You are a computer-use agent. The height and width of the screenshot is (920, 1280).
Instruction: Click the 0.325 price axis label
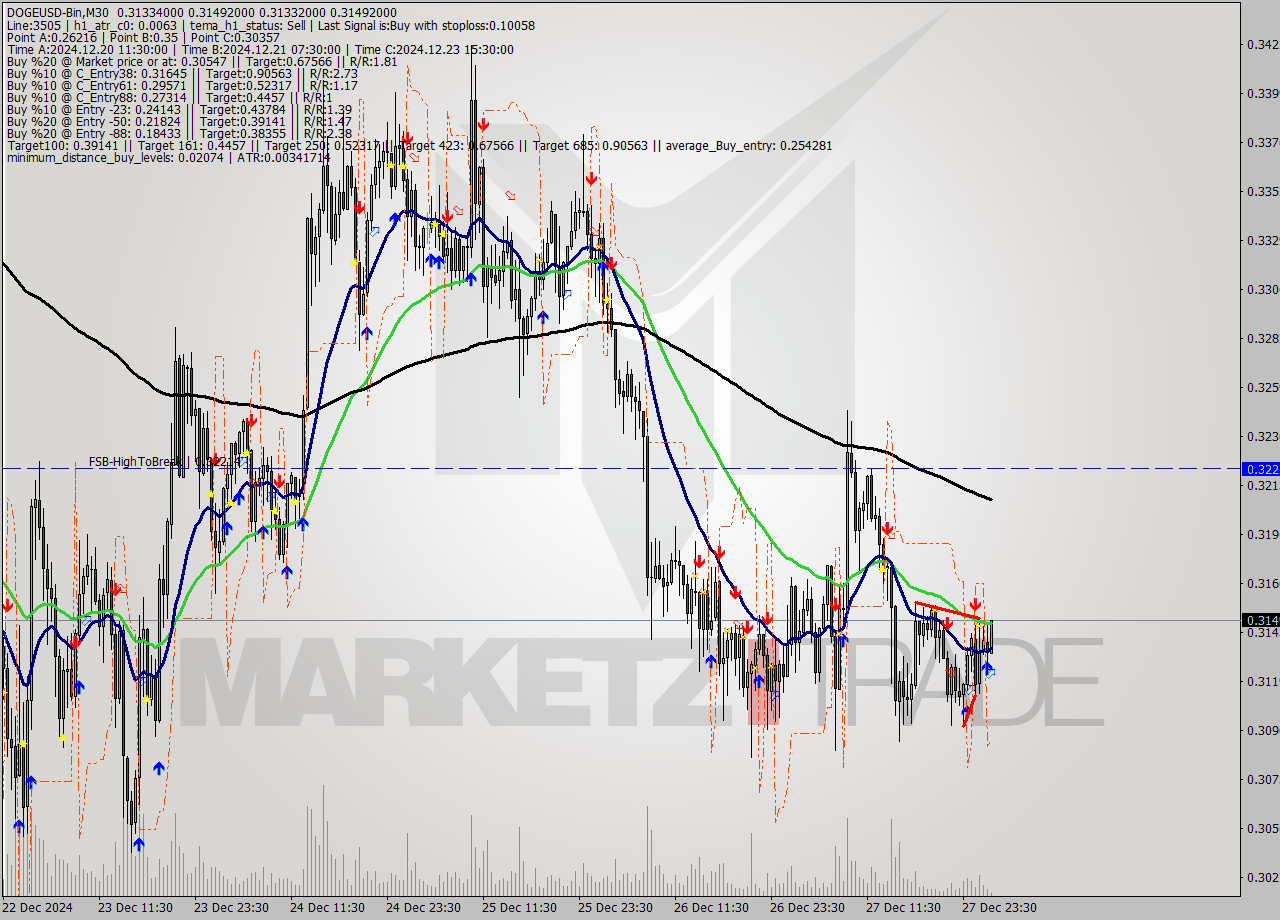click(x=1263, y=387)
